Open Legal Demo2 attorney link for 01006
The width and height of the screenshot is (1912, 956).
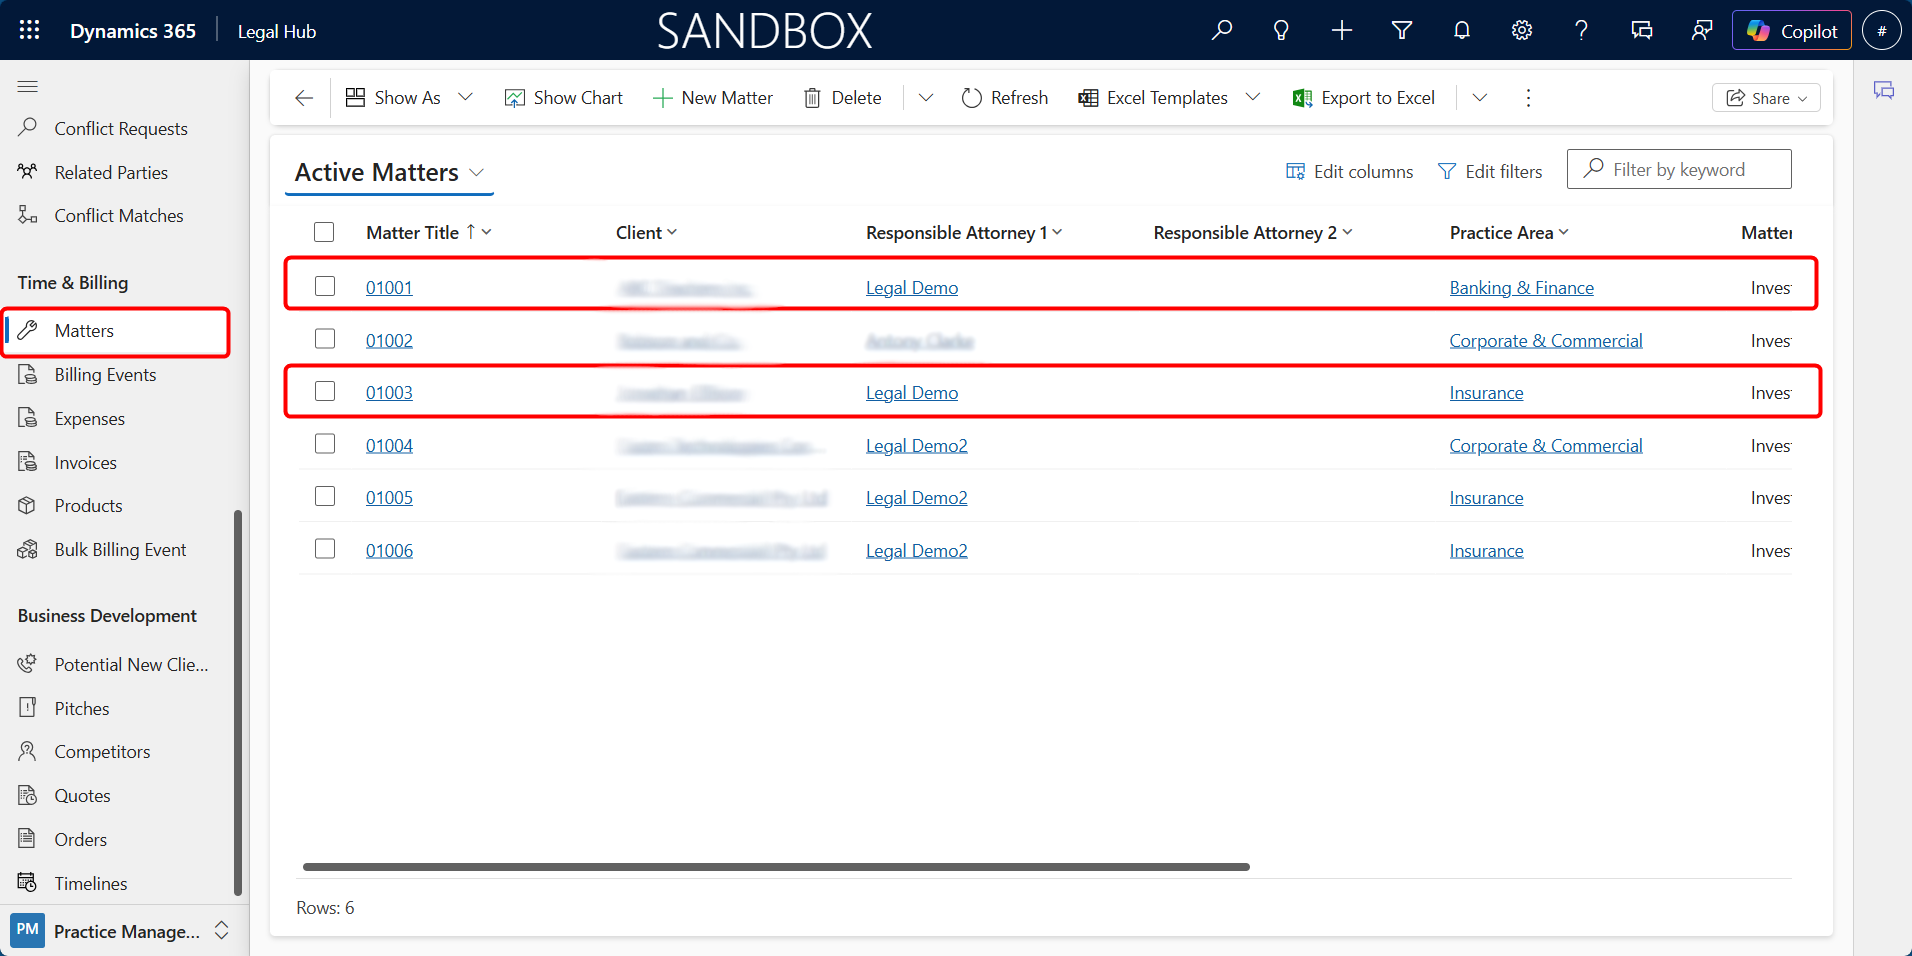[x=916, y=551]
